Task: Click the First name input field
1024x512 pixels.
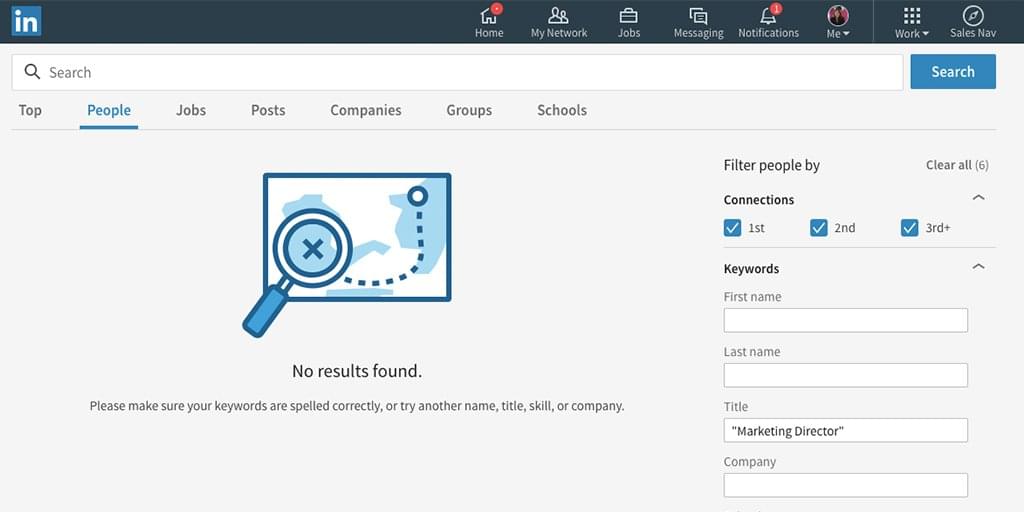Action: click(x=846, y=320)
